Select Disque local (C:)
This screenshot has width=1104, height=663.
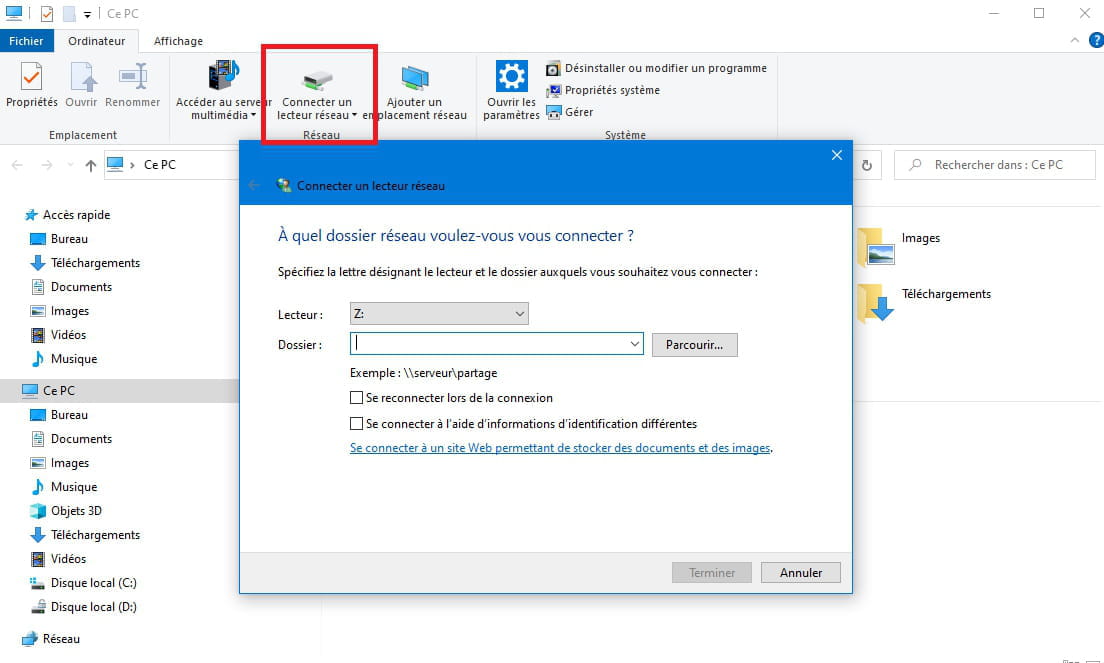pyautogui.click(x=83, y=582)
